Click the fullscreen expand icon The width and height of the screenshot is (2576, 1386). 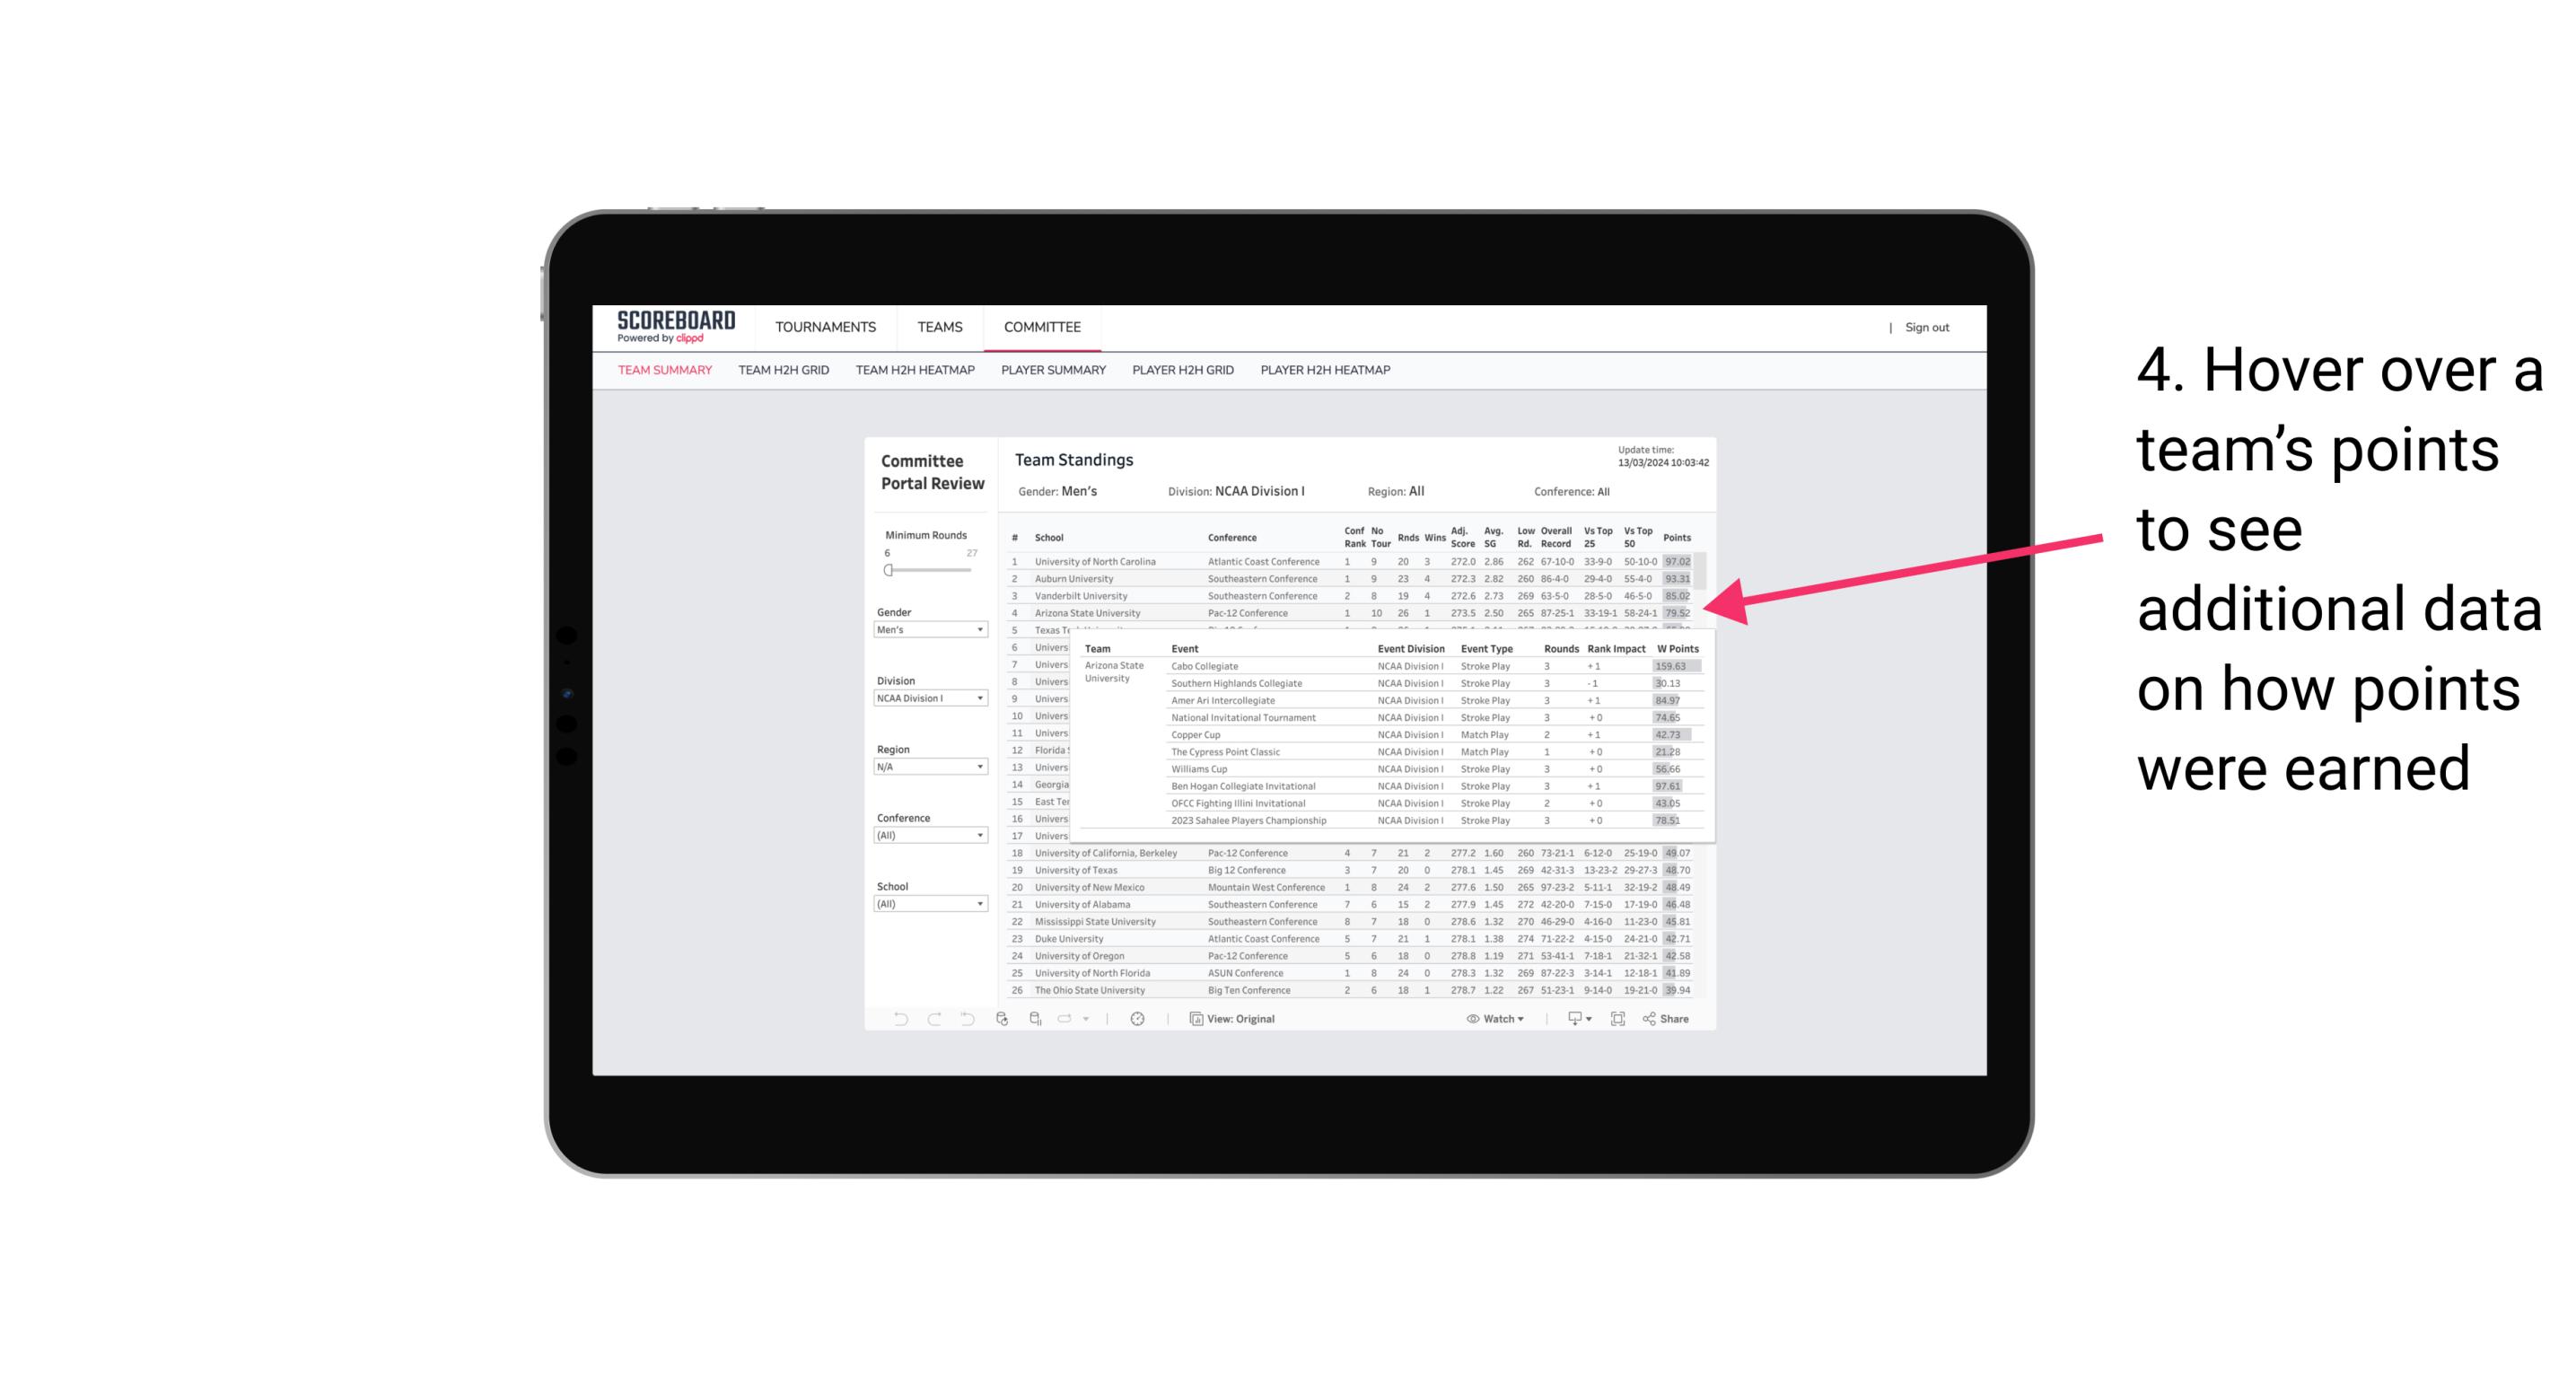(1621, 1019)
